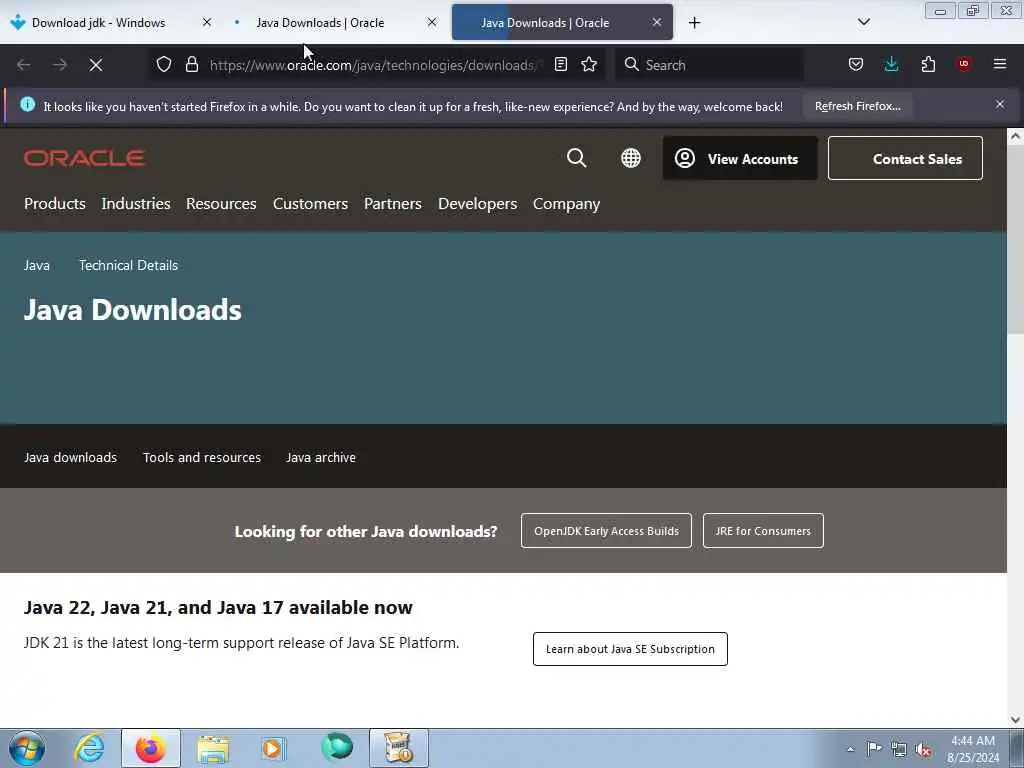Close the Download jdk - Windows tab
This screenshot has height=768, width=1024.
[206, 22]
